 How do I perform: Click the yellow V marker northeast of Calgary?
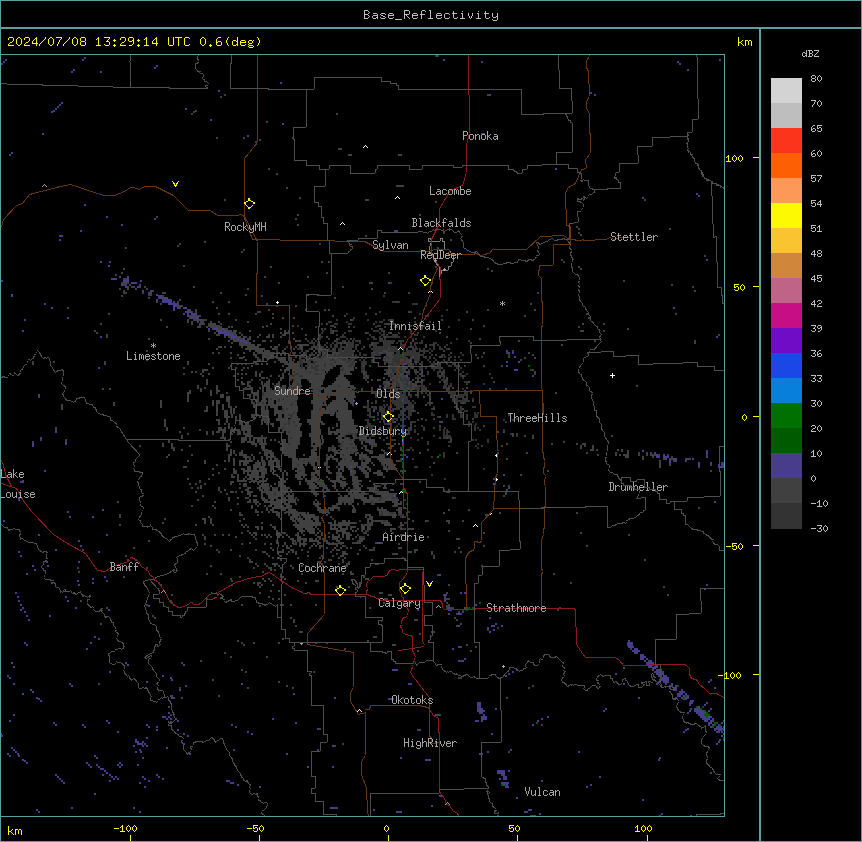tap(429, 584)
